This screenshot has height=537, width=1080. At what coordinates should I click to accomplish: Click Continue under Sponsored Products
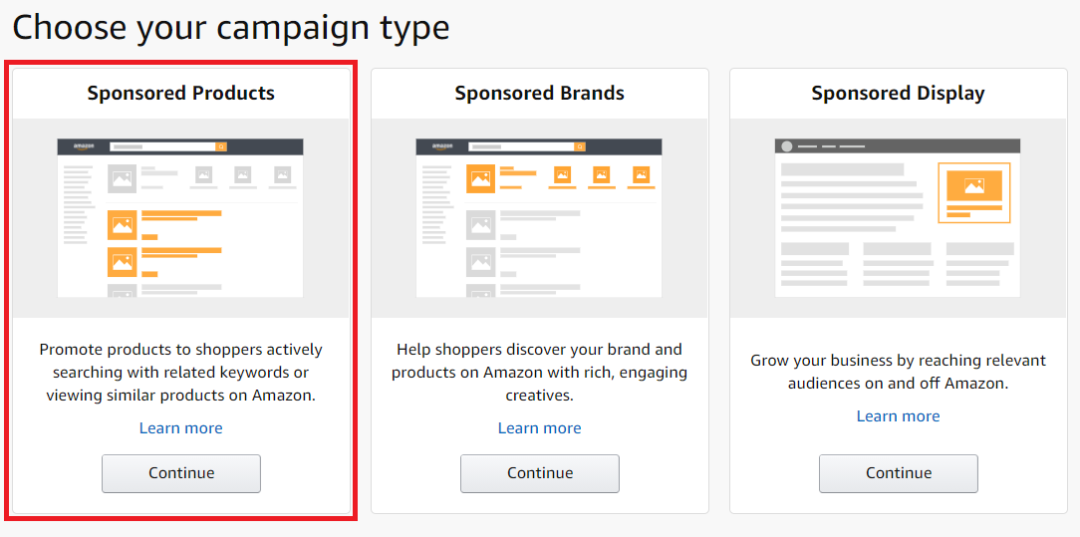pyautogui.click(x=181, y=473)
